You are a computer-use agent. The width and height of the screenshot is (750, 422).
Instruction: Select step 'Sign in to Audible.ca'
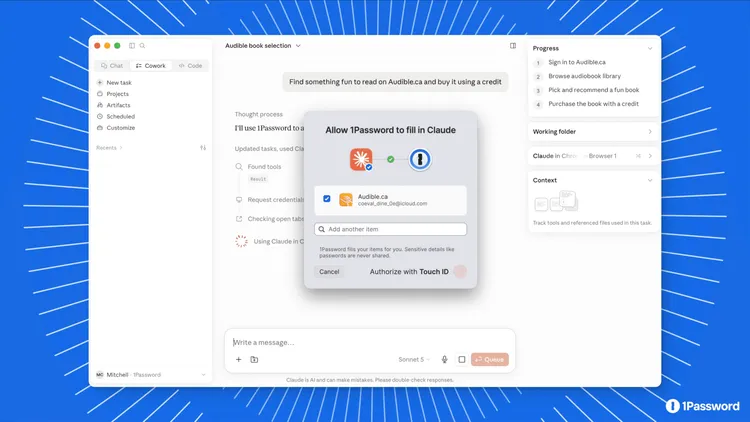tap(577, 62)
